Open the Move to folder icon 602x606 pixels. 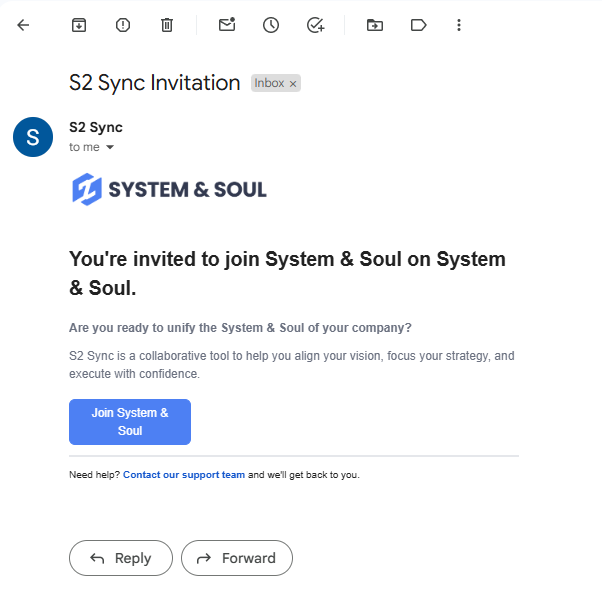tap(375, 25)
